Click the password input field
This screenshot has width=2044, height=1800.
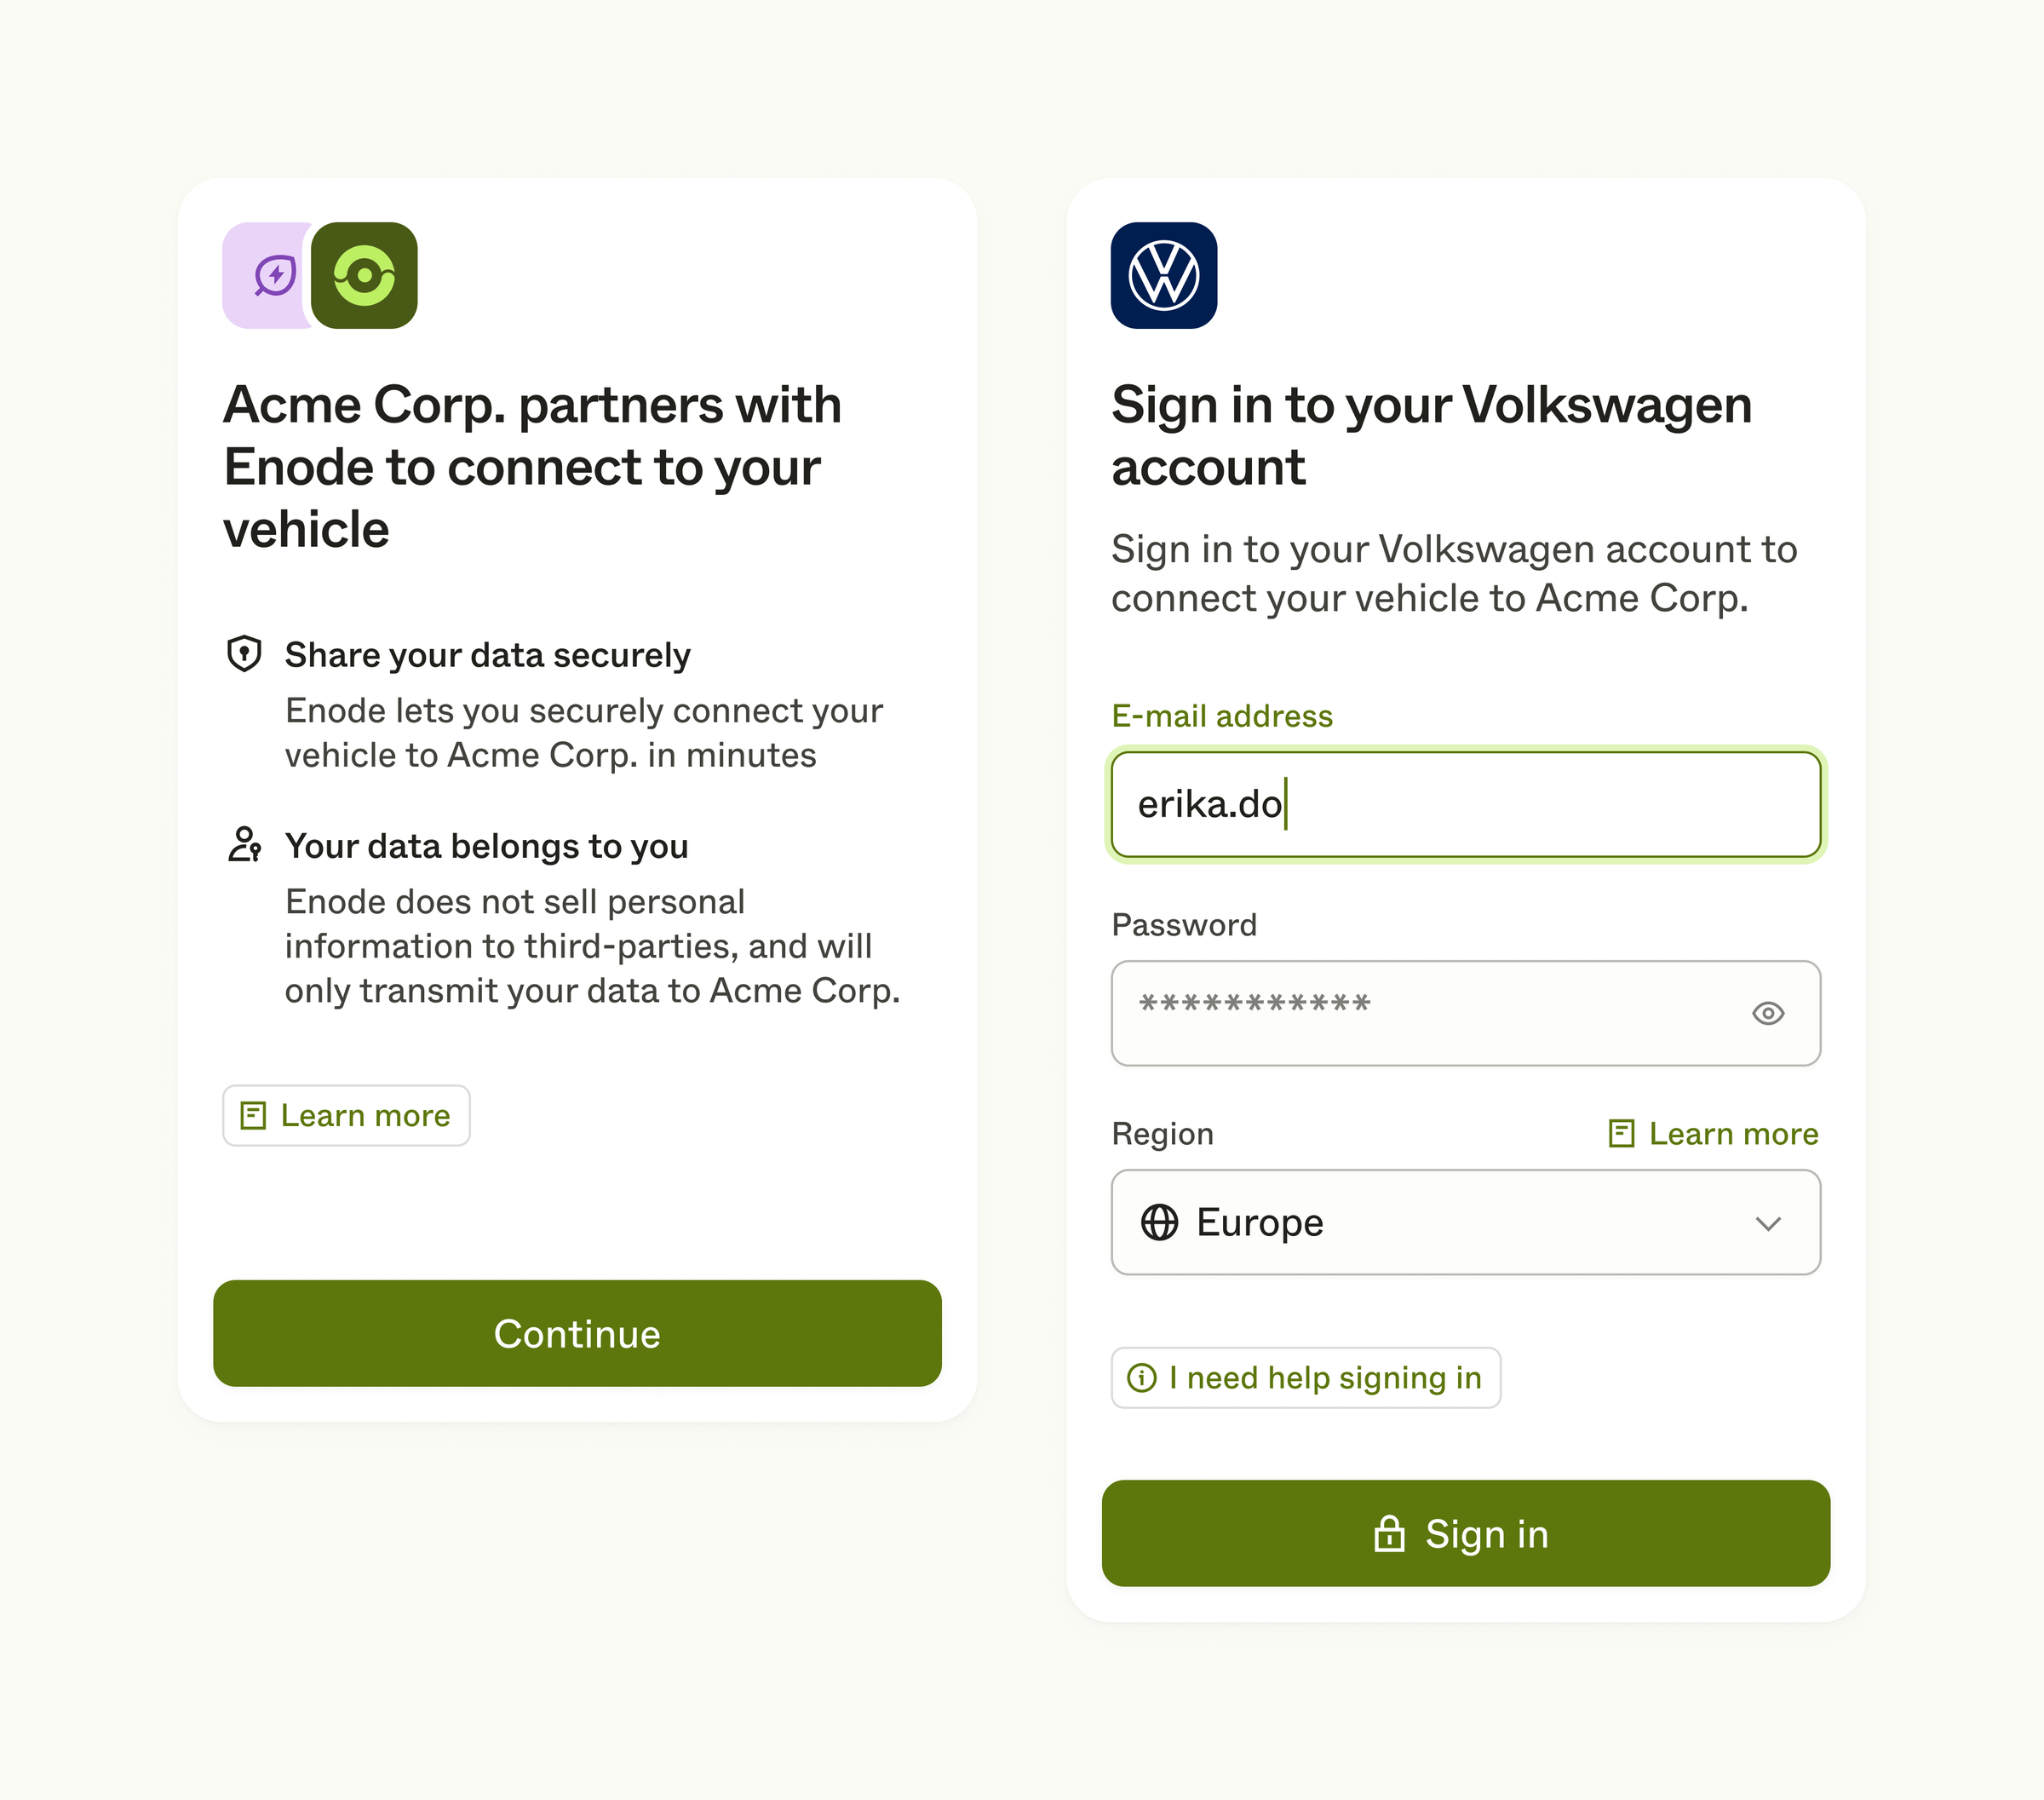click(x=1465, y=1012)
